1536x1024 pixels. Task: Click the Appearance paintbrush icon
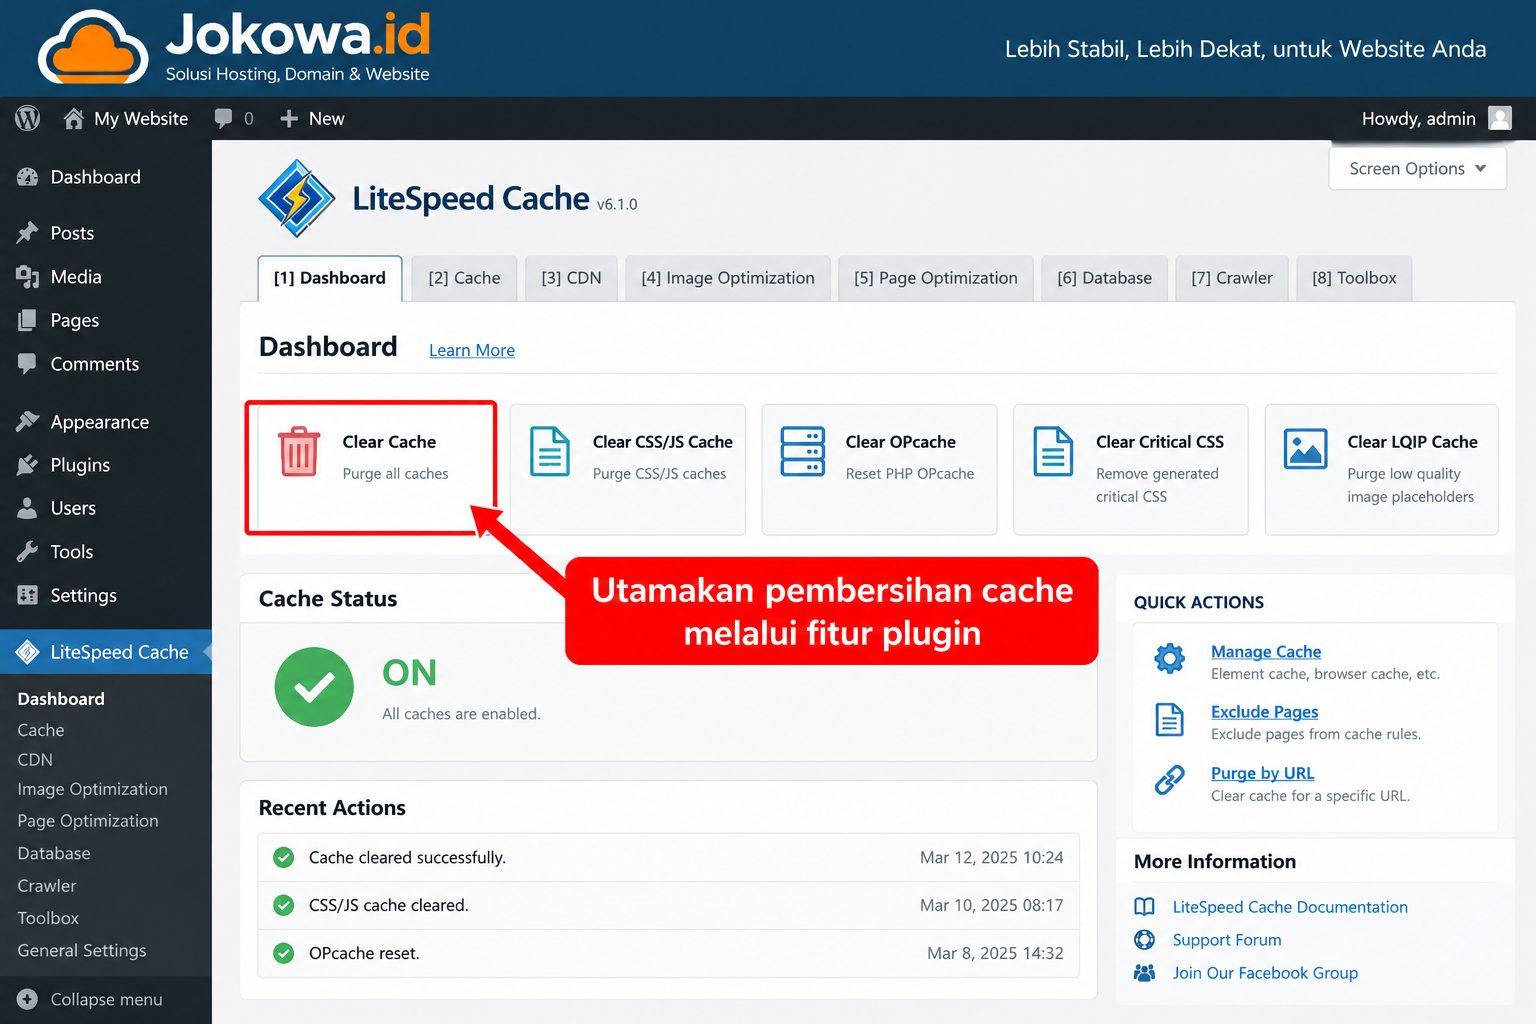point(28,421)
